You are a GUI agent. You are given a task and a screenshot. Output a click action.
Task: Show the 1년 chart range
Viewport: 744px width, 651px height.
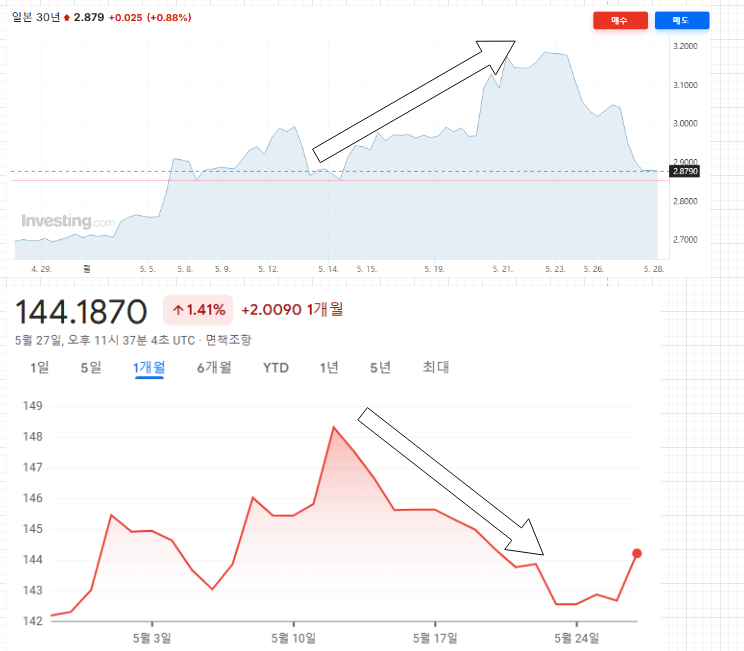point(329,368)
